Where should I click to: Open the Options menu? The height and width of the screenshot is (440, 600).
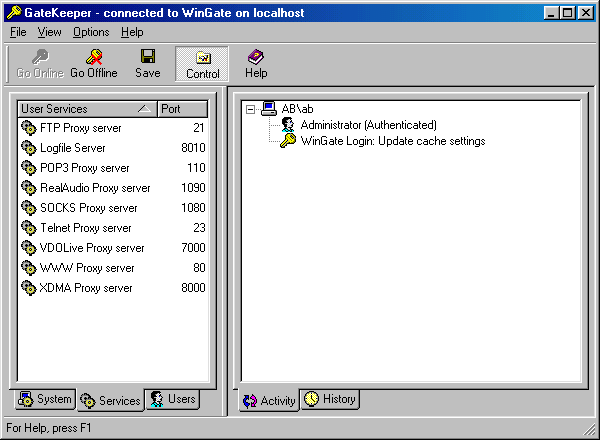91,32
